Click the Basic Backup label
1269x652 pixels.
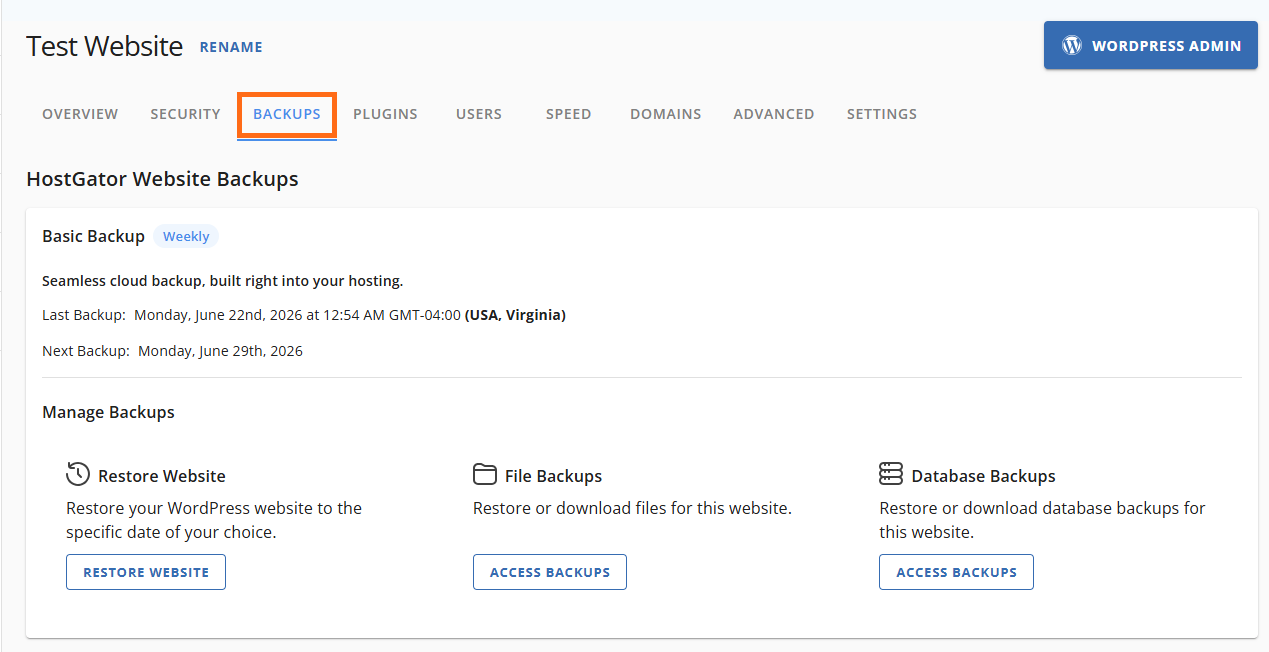click(x=93, y=236)
